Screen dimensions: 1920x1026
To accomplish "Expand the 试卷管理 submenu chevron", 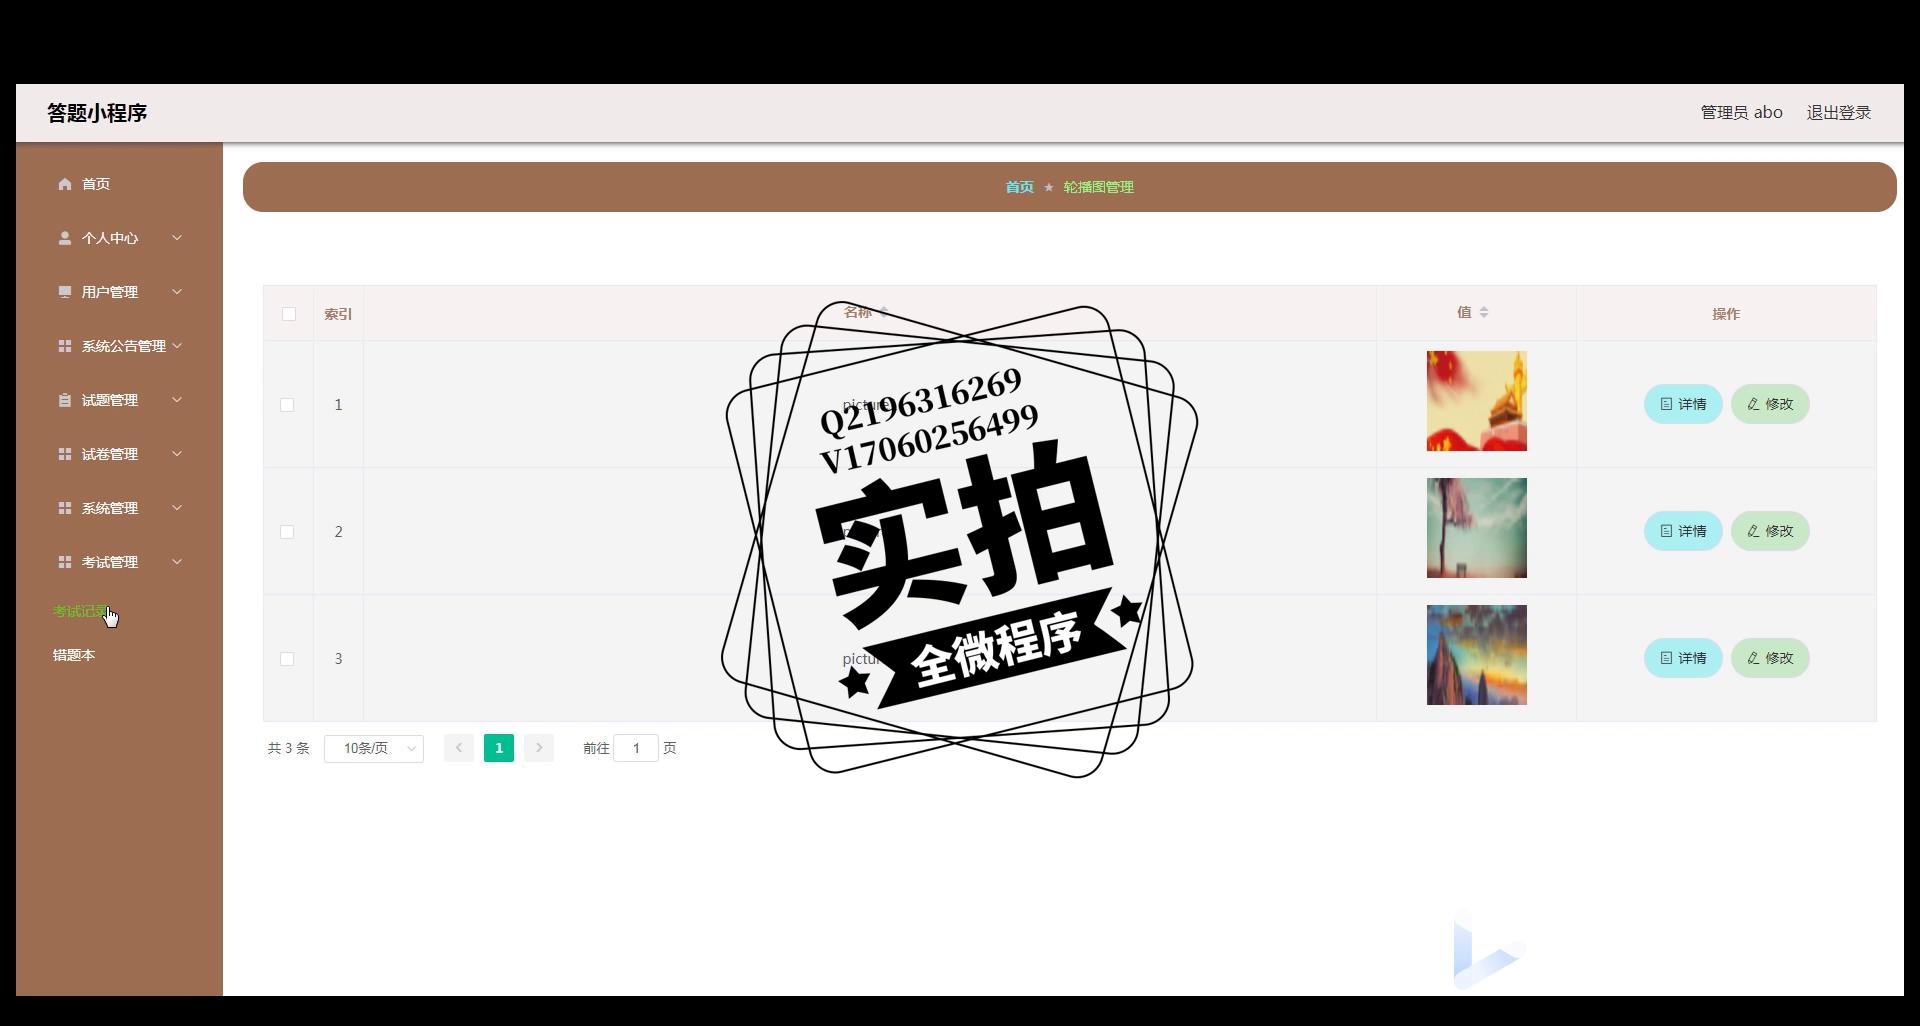I will (177, 454).
